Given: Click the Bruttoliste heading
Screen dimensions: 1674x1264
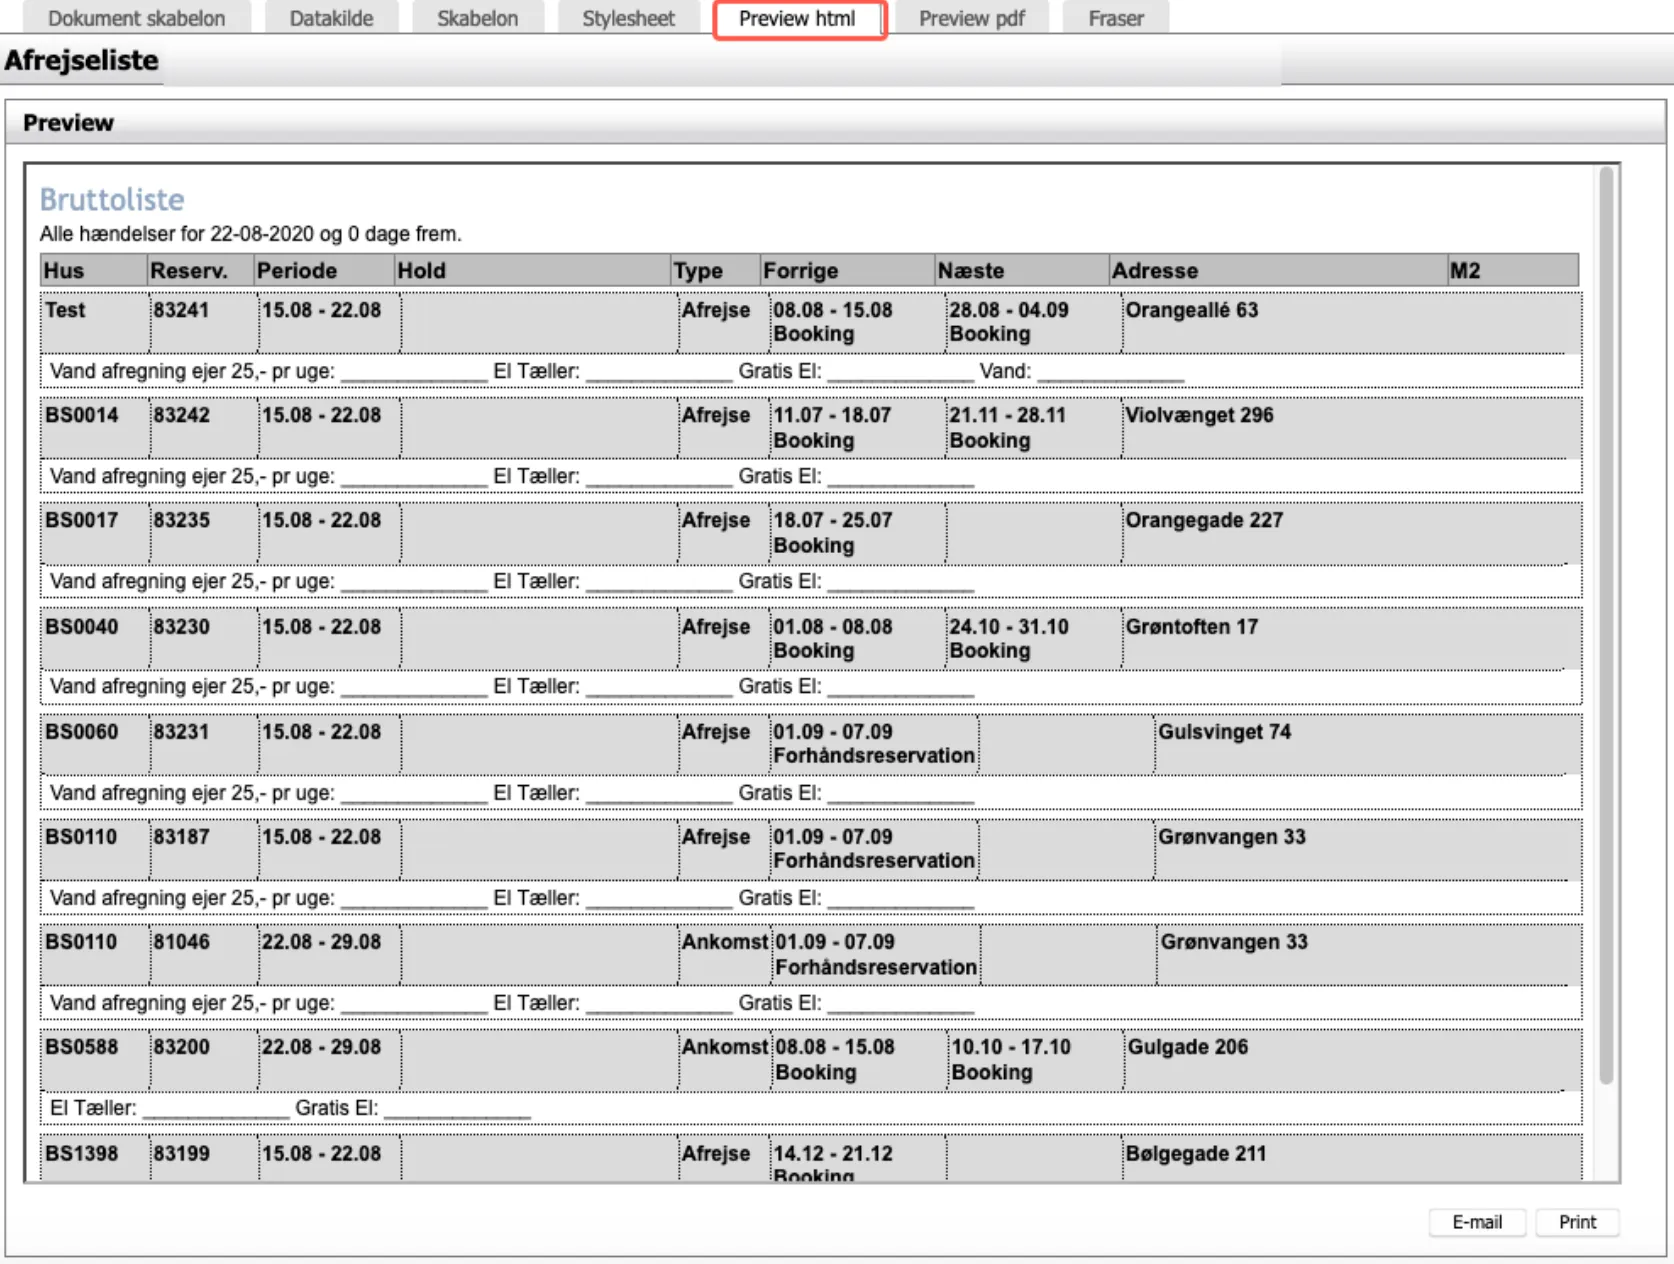Looking at the screenshot, I should 112,200.
